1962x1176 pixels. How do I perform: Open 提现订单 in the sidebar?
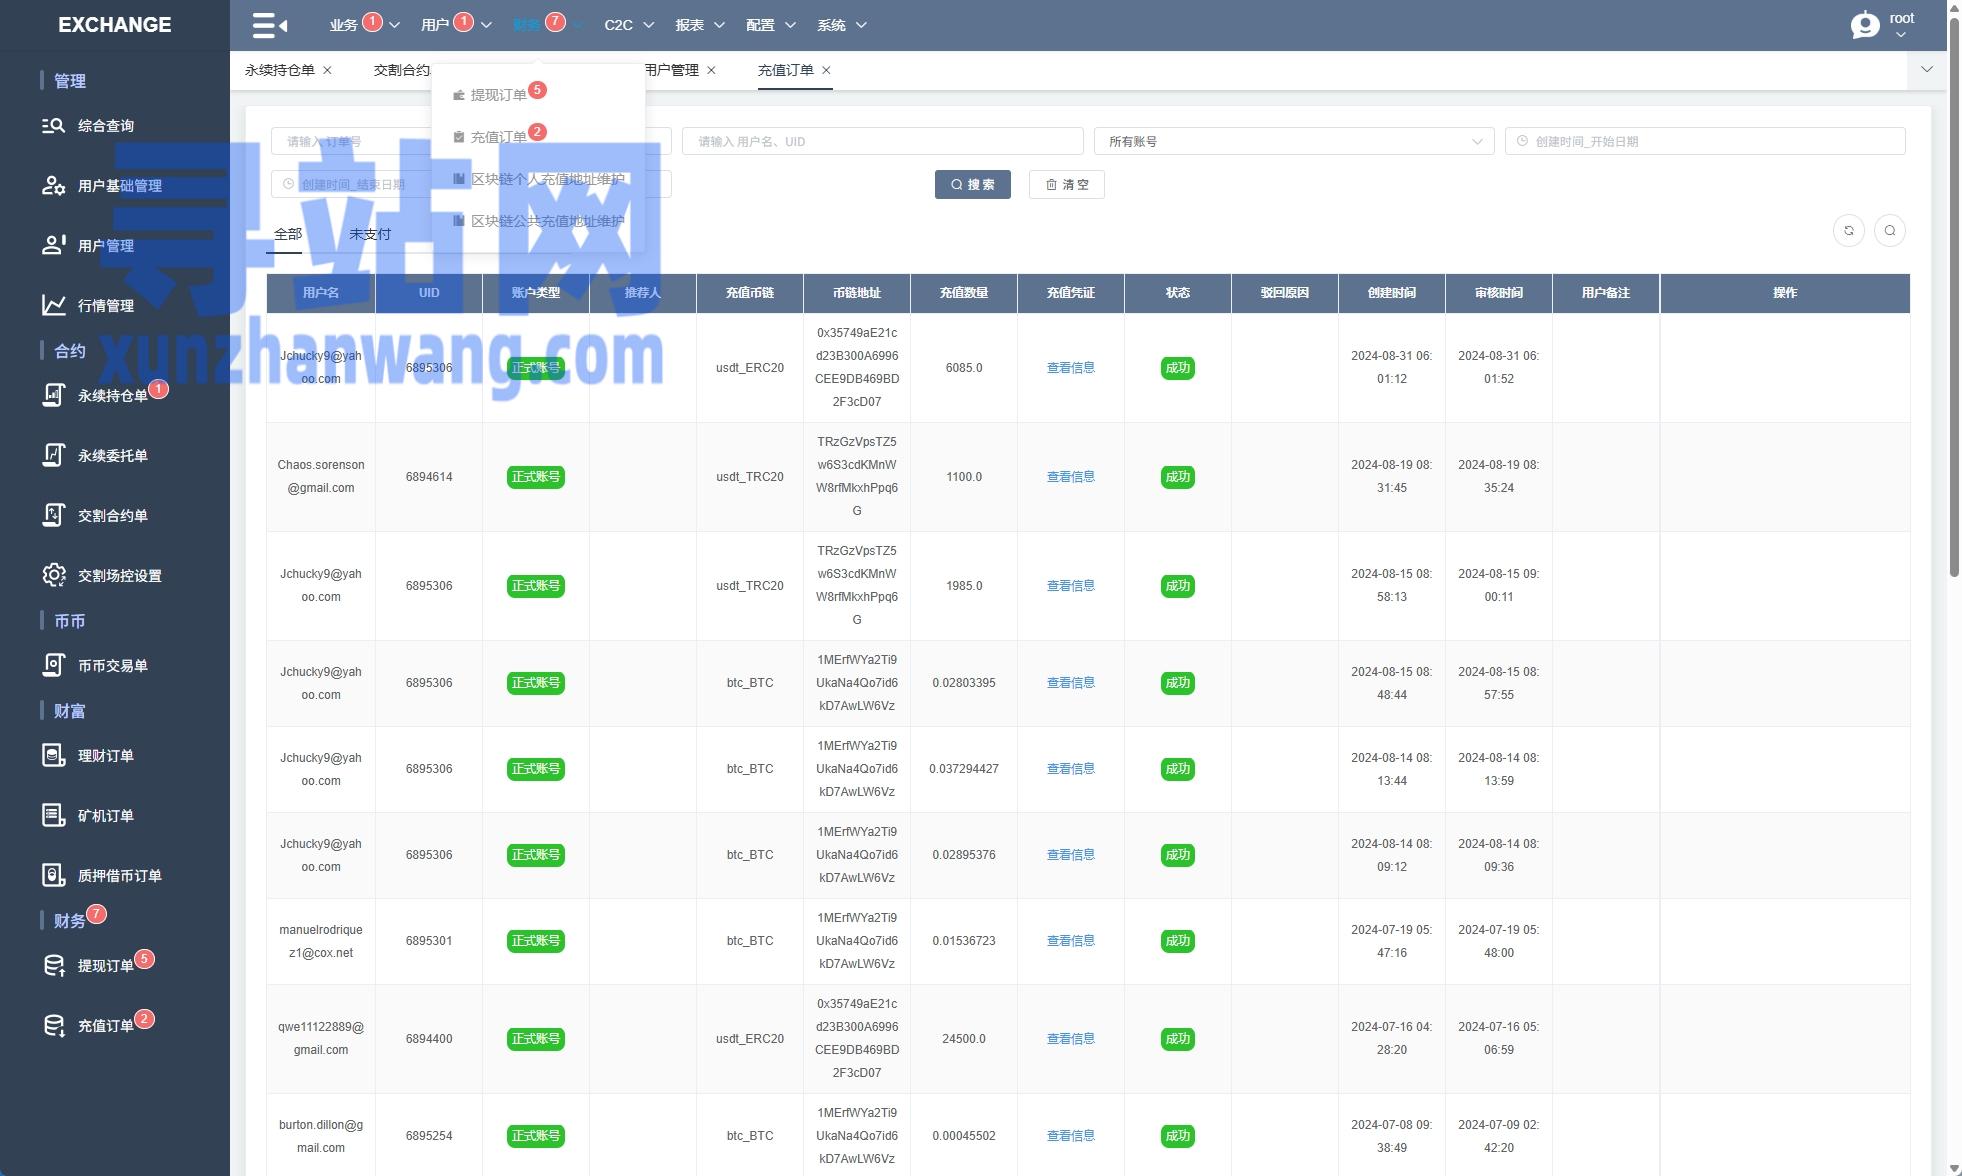(105, 966)
